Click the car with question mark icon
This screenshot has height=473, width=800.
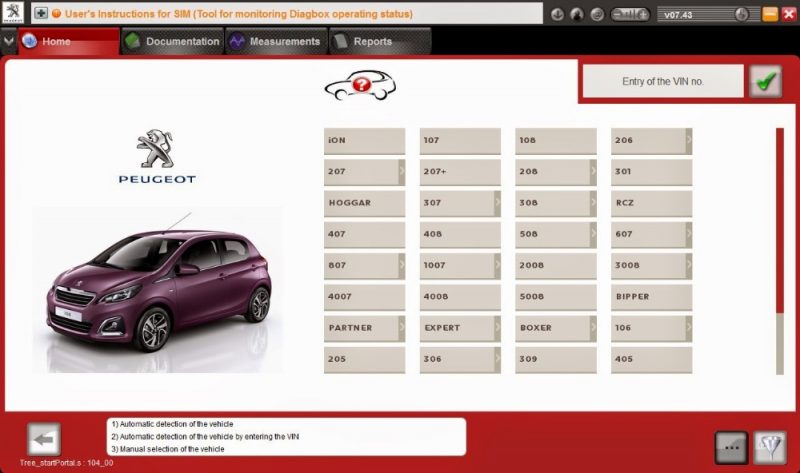point(360,85)
